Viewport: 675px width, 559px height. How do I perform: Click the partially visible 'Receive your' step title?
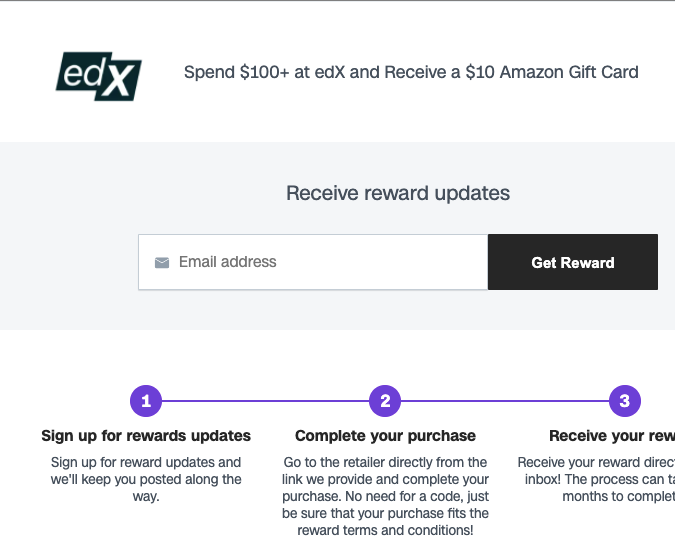[x=610, y=436]
